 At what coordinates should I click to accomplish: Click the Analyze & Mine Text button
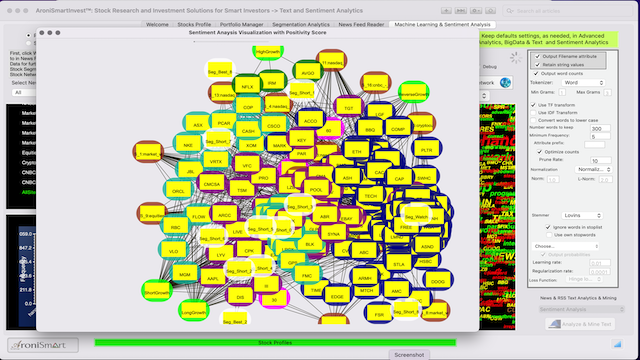(580, 324)
